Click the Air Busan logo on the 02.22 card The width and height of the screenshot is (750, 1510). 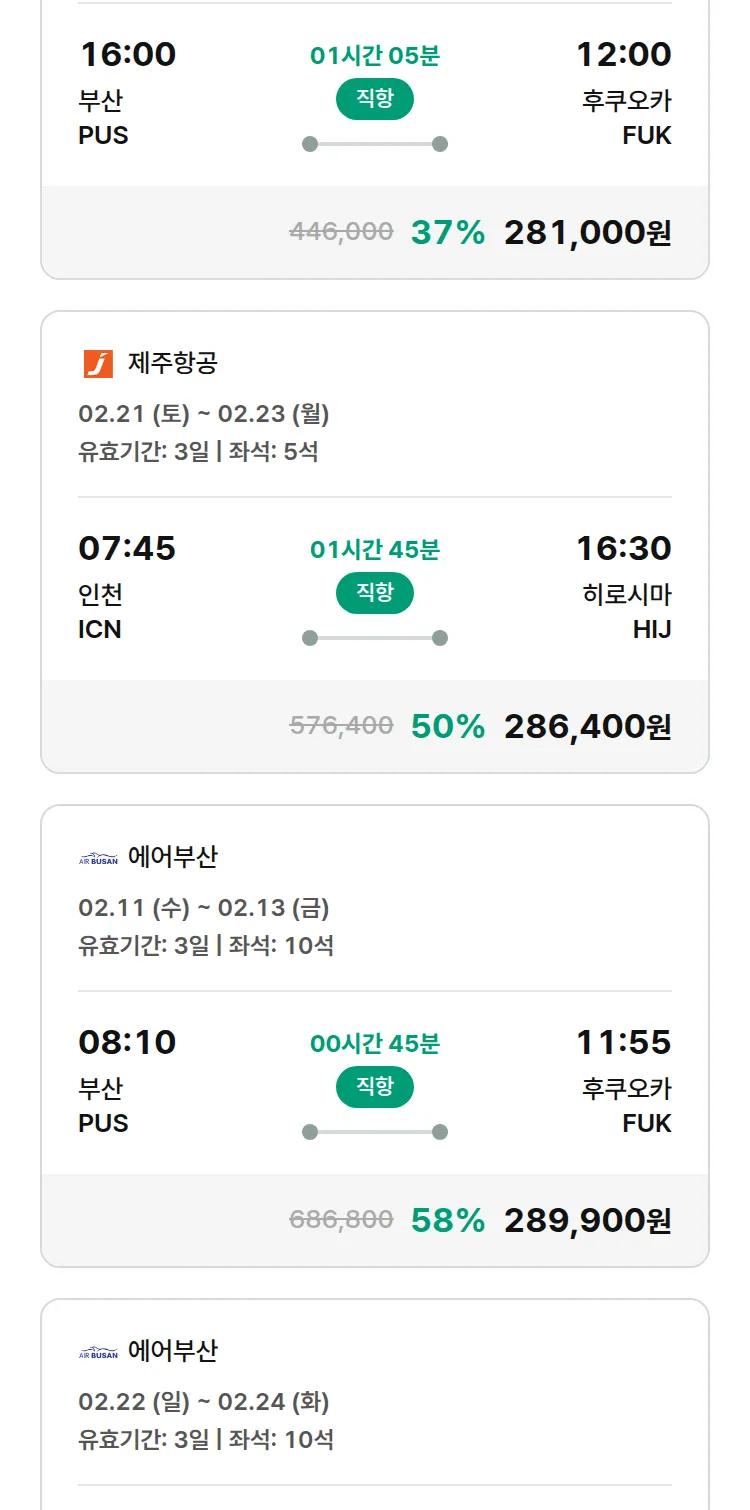(98, 1352)
